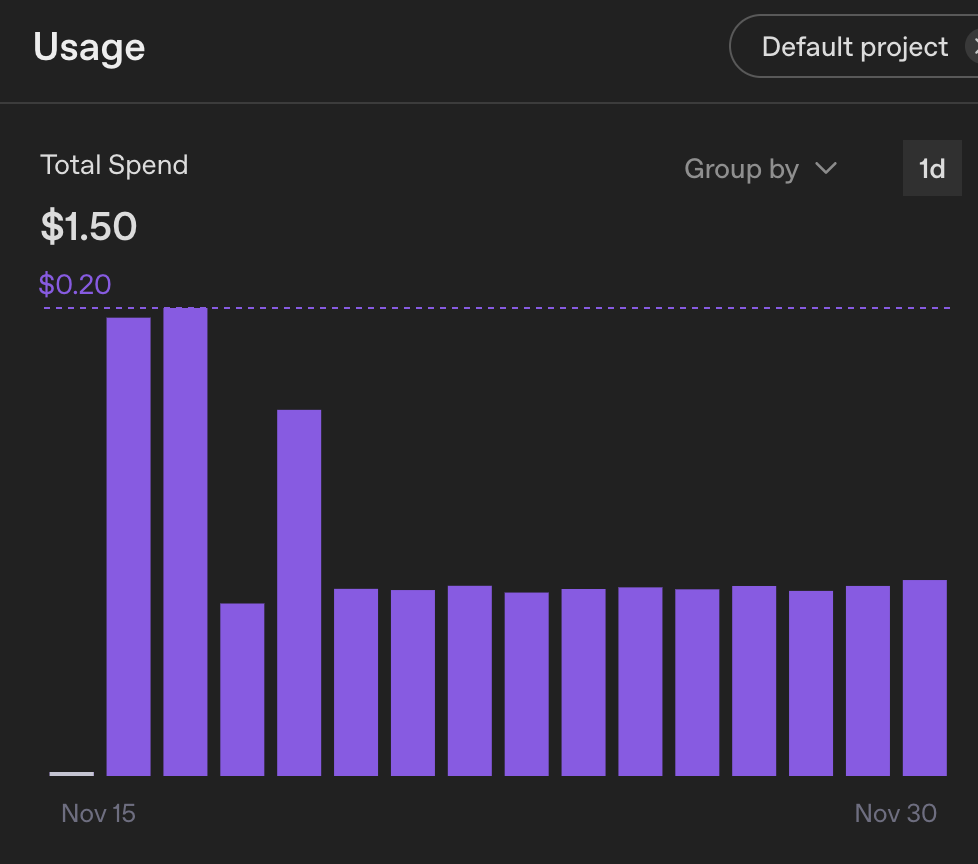Viewport: 978px width, 864px height.
Task: Click the Usage page heading
Action: [x=89, y=47]
